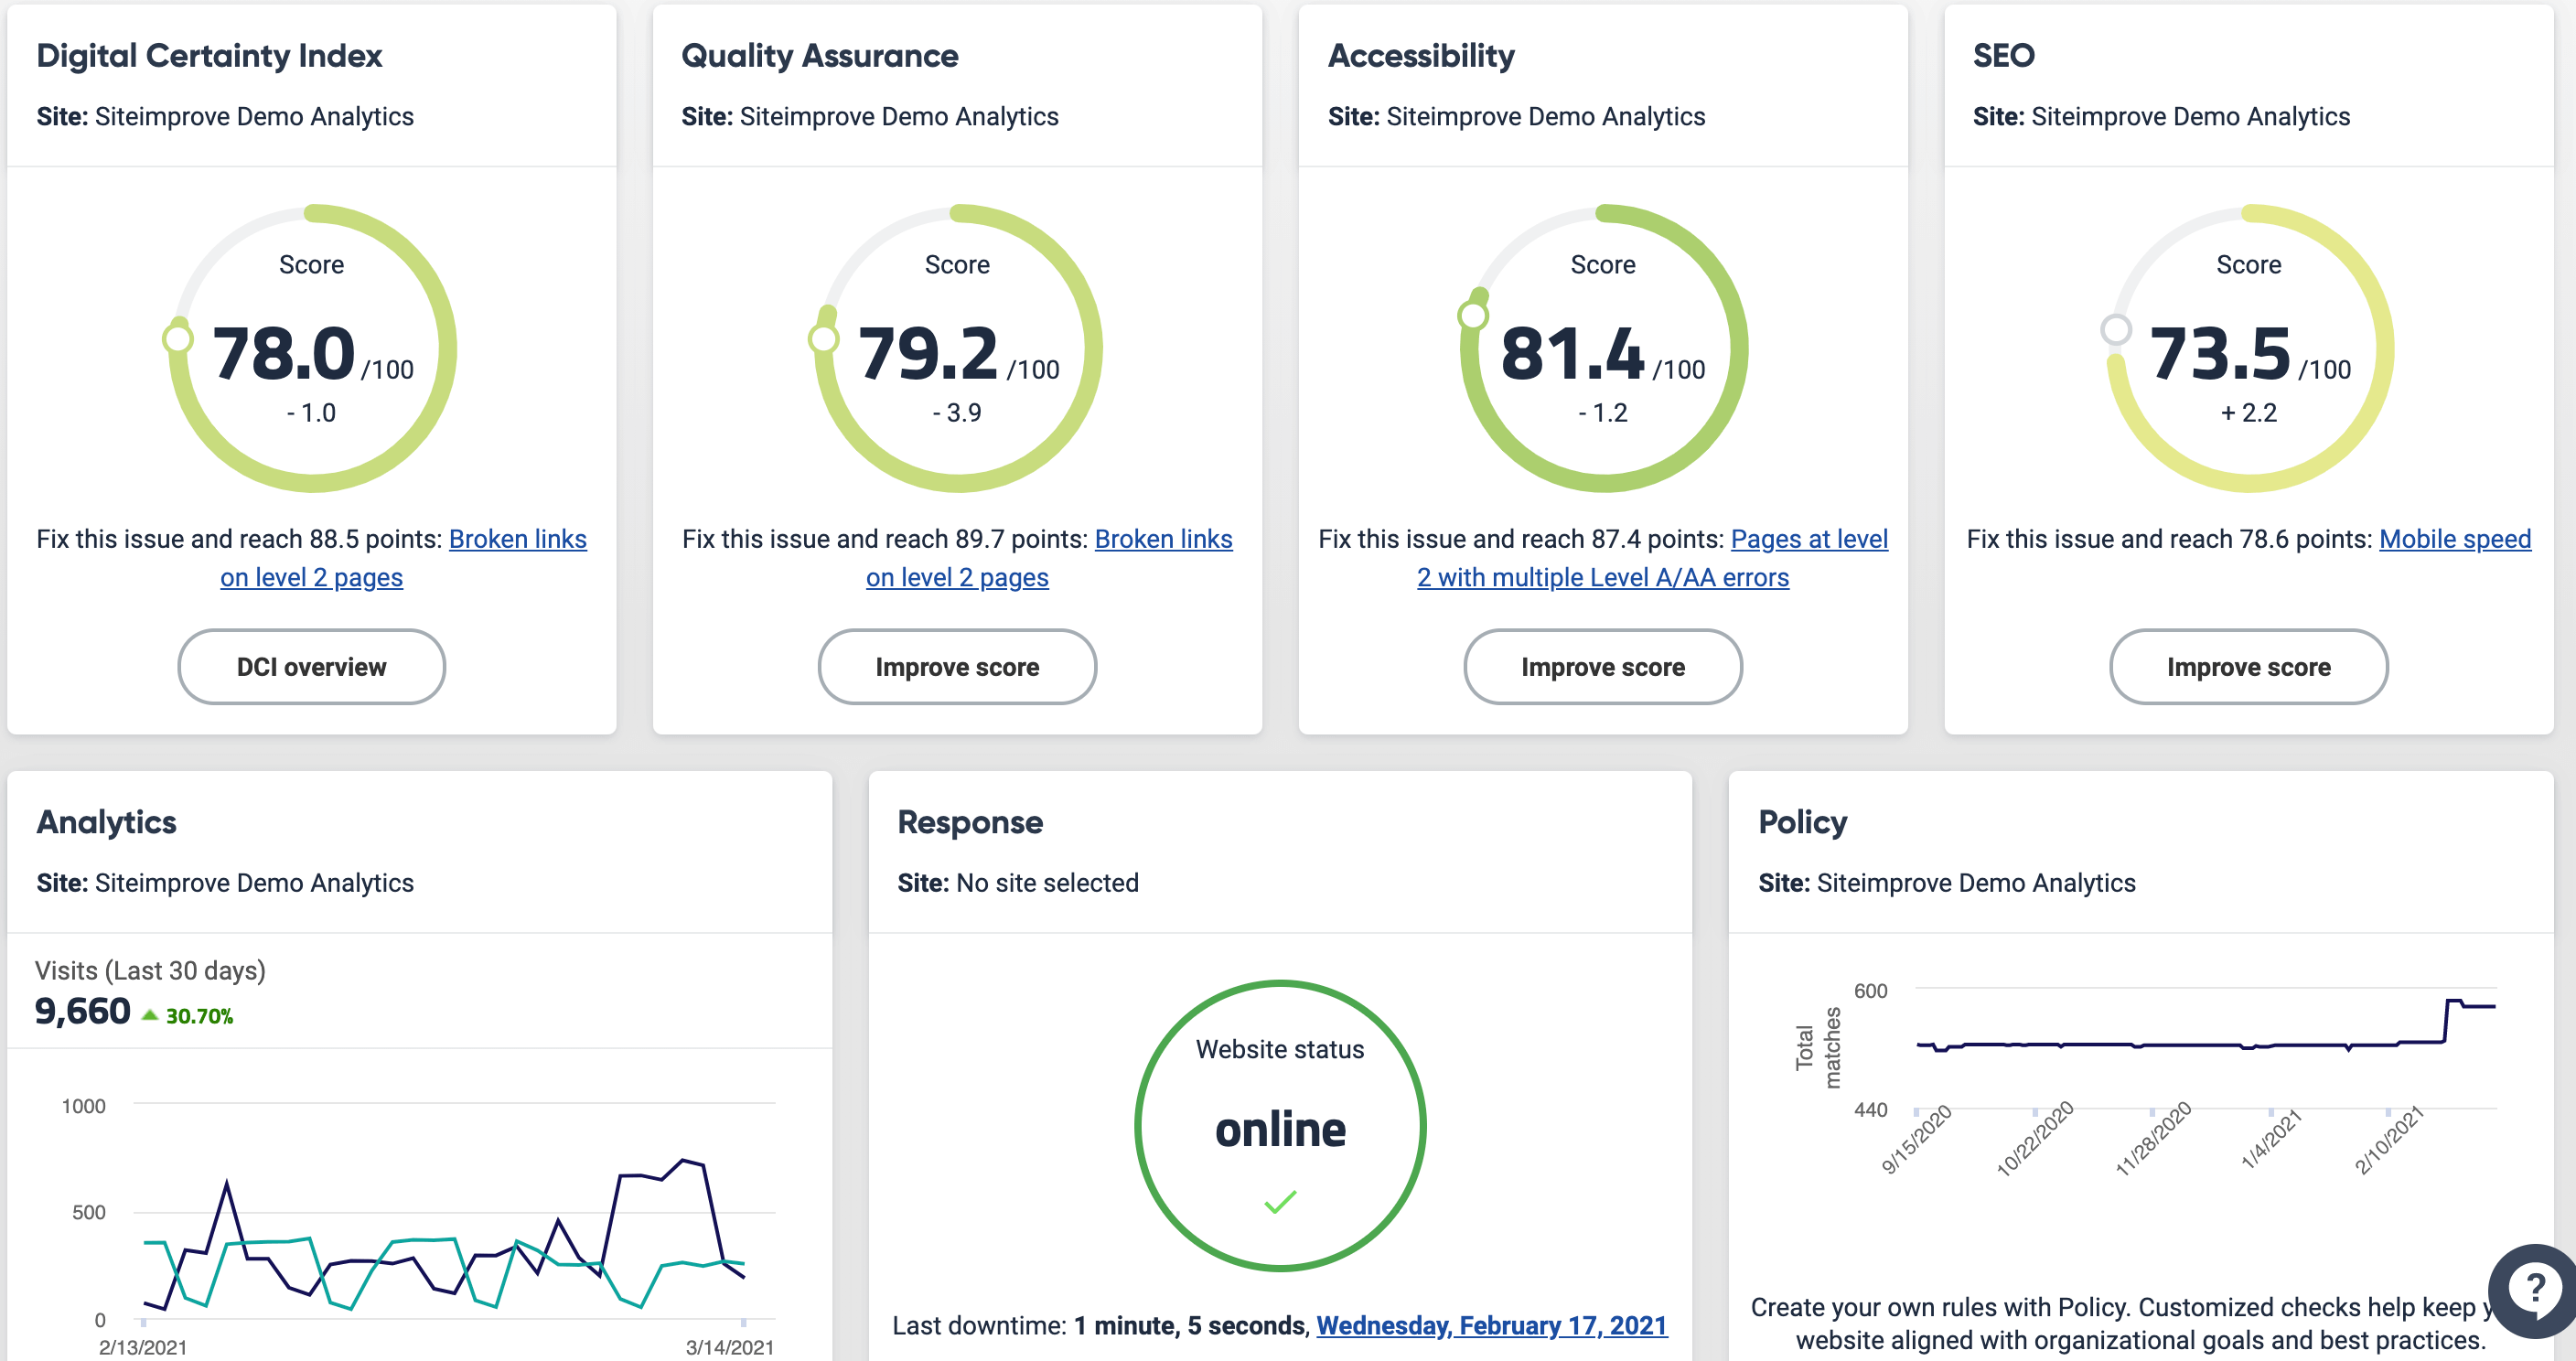2576x1361 pixels.
Task: Click the Accessibility score gauge marker
Action: coord(1472,316)
